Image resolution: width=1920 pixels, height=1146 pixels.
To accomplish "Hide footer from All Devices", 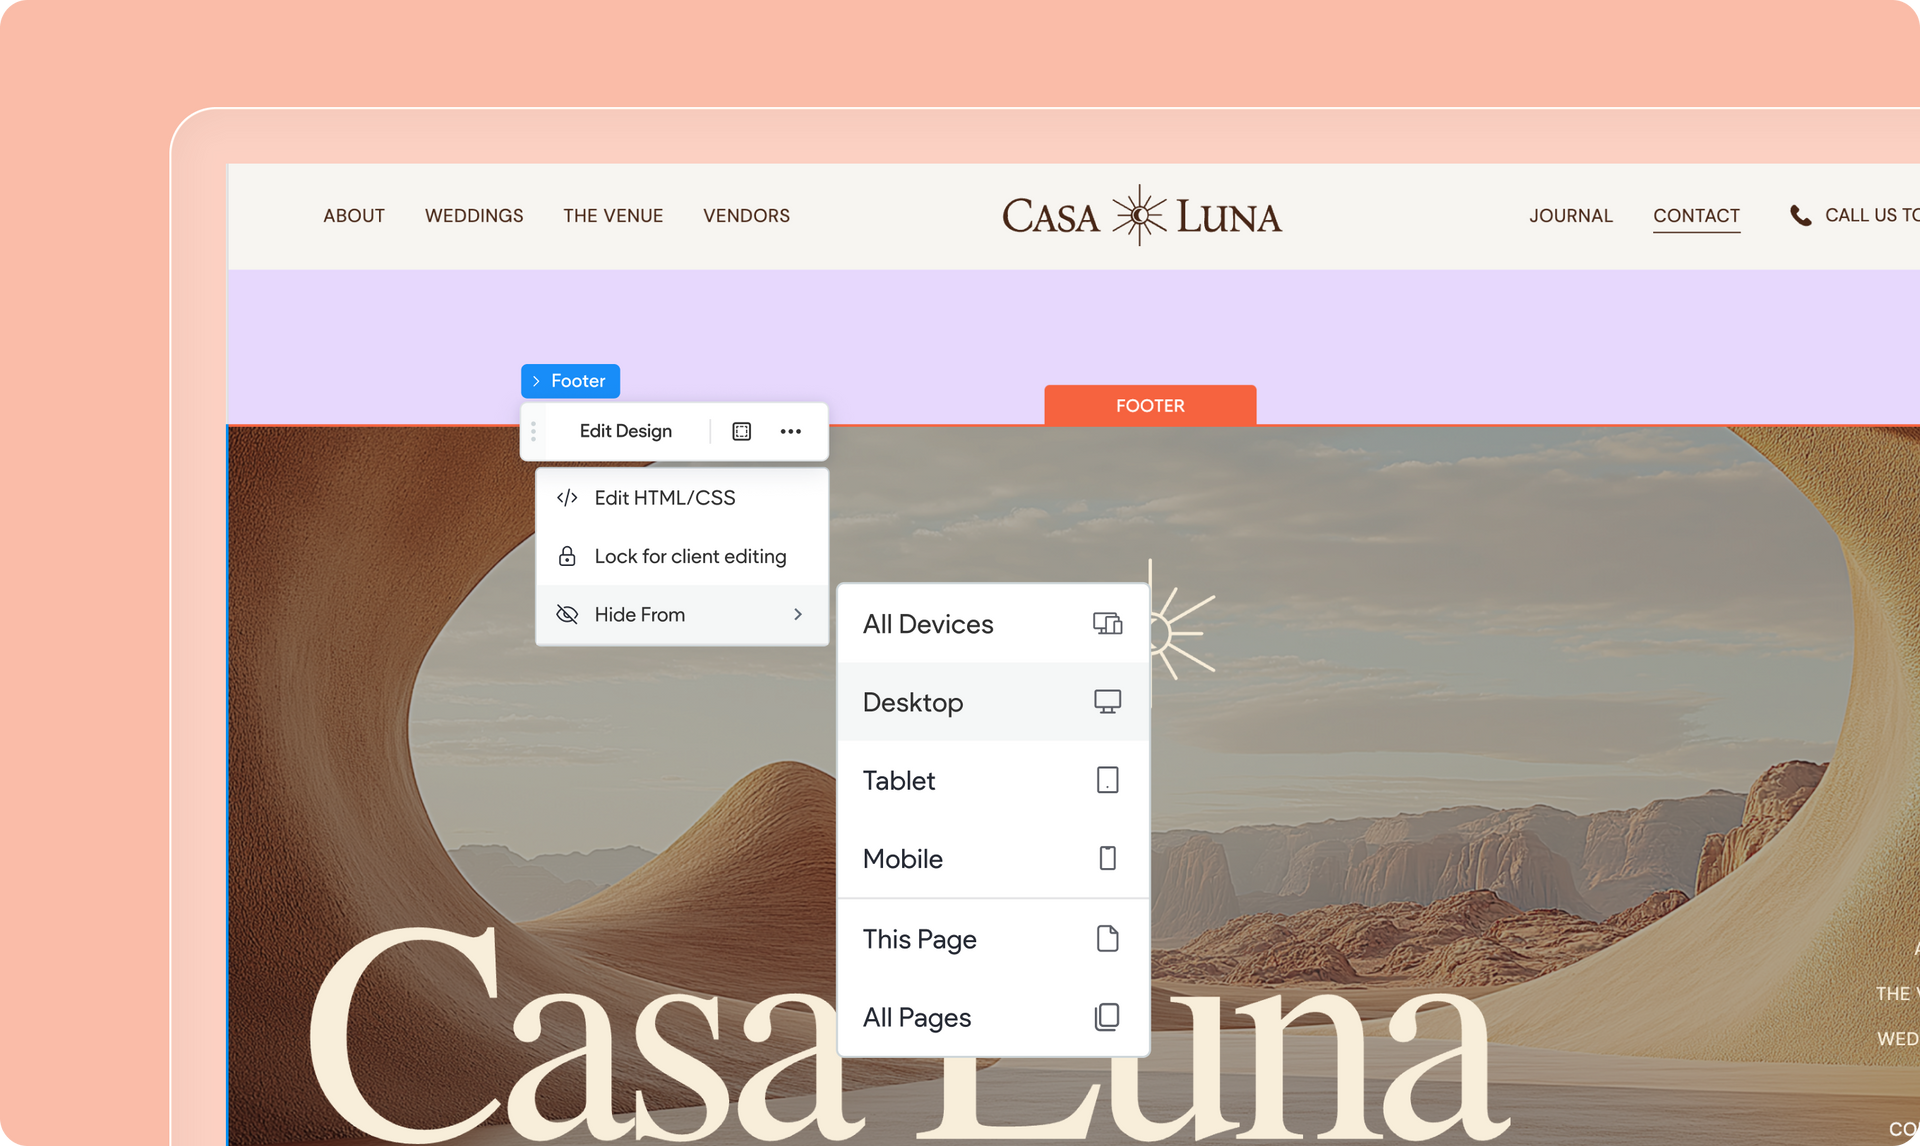I will [992, 624].
